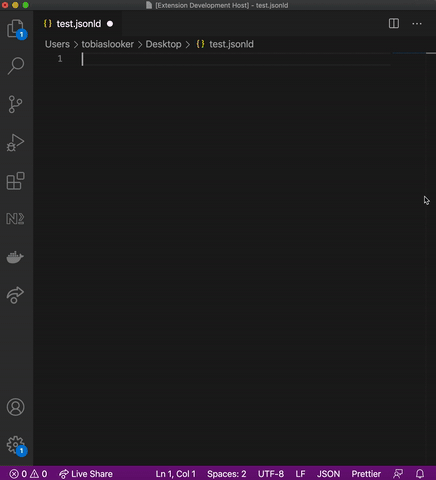Screen dimensions: 436x480
Task: Expand the Desktop breadcrumb folder
Action: (x=163, y=44)
